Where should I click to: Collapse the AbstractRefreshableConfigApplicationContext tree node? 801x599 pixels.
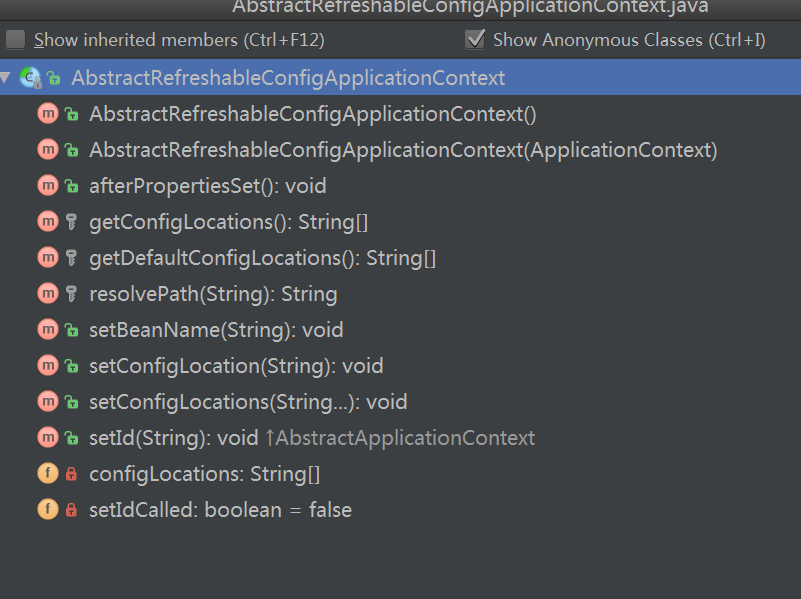(6, 78)
